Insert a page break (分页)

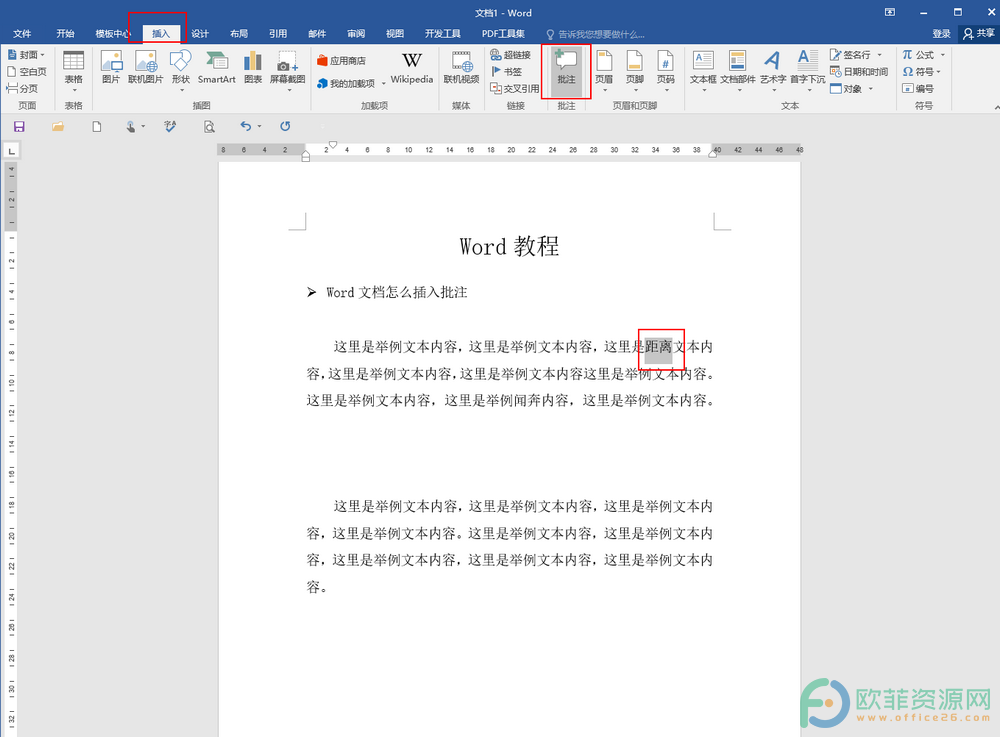(x=23, y=88)
